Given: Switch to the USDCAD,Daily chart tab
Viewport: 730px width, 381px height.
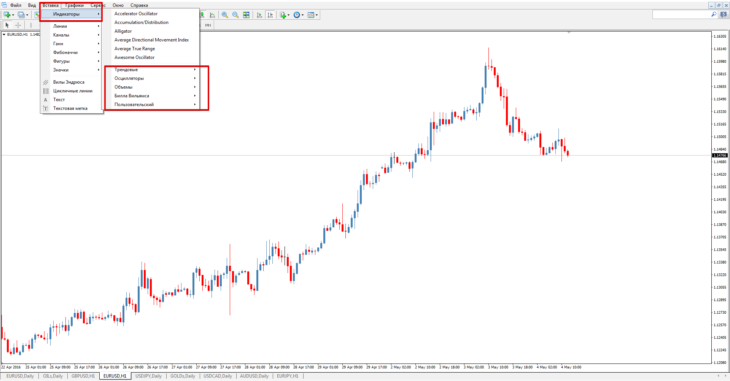Looking at the screenshot, I should click(217, 376).
